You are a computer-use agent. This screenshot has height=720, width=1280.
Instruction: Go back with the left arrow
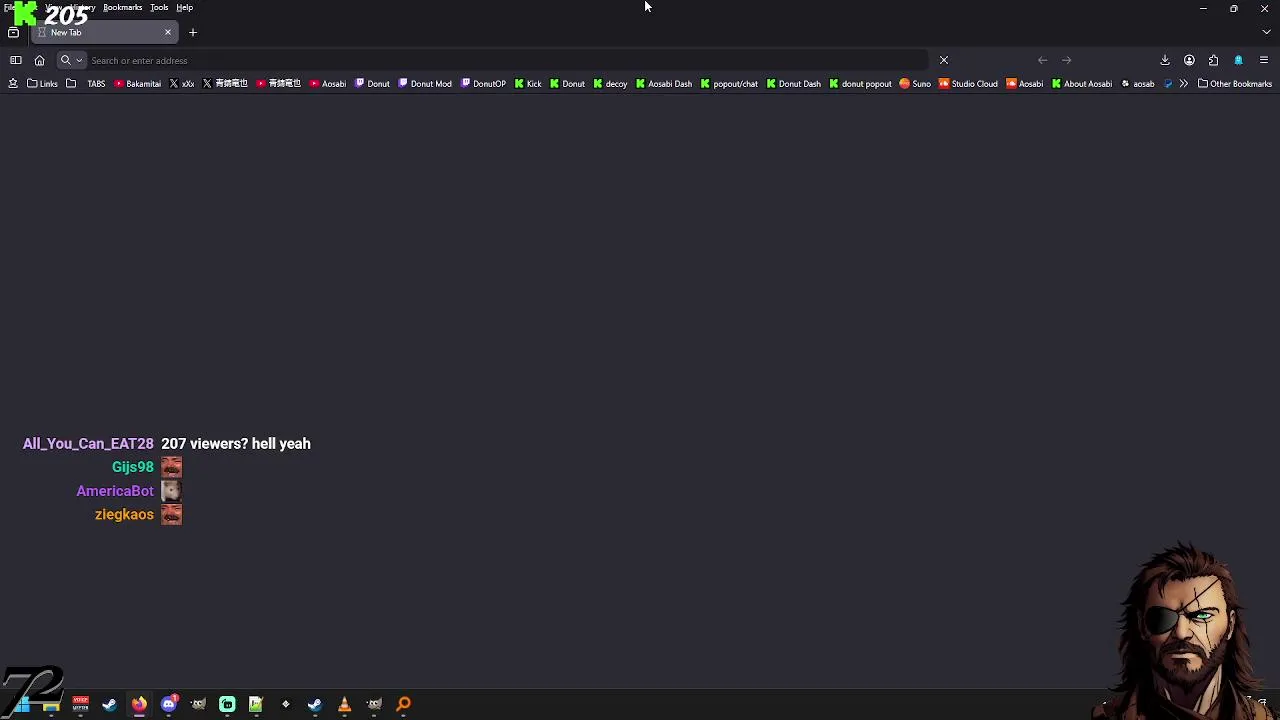click(x=1042, y=60)
